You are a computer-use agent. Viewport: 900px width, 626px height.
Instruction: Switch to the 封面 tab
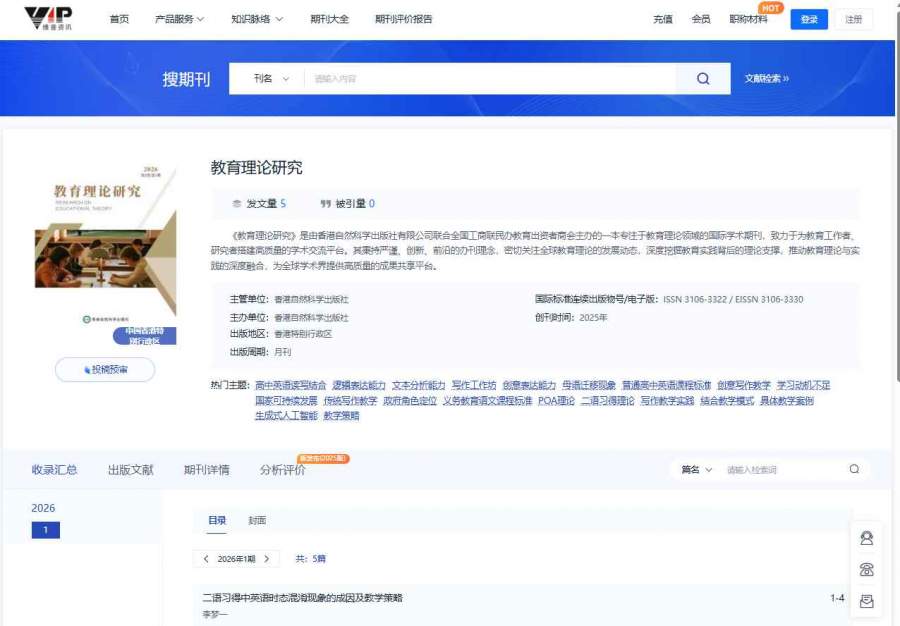click(x=257, y=520)
